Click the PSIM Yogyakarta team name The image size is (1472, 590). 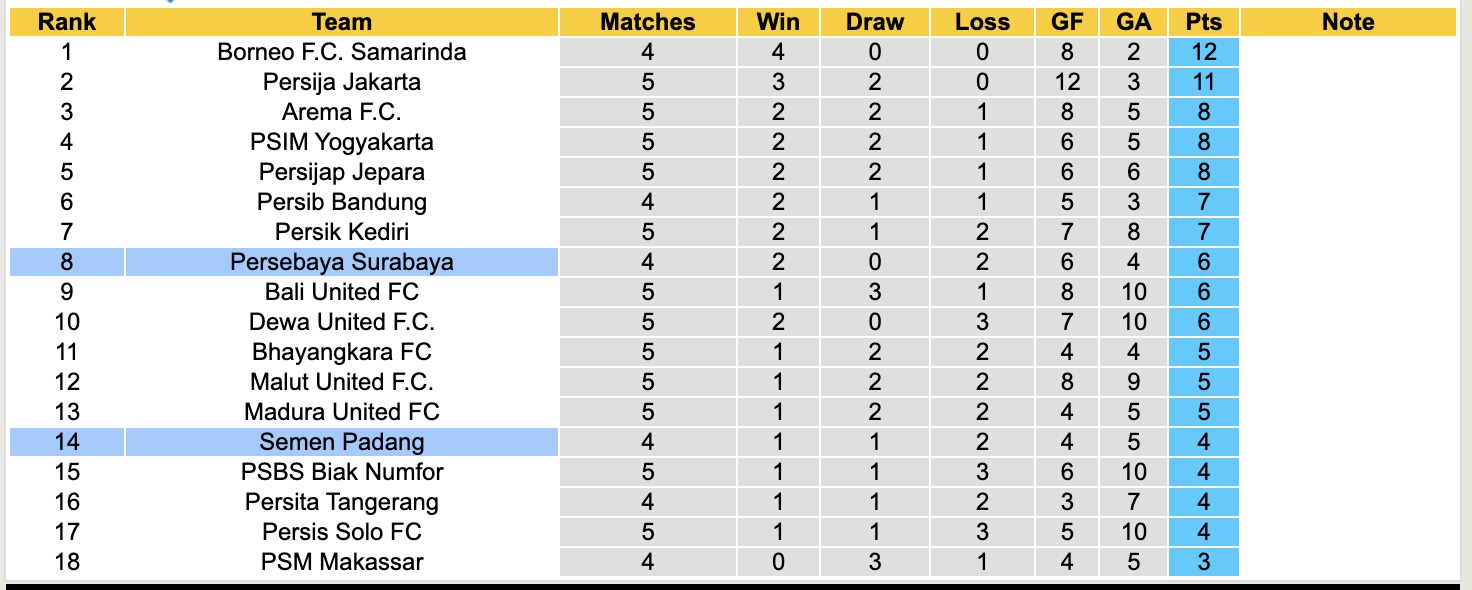click(x=341, y=142)
